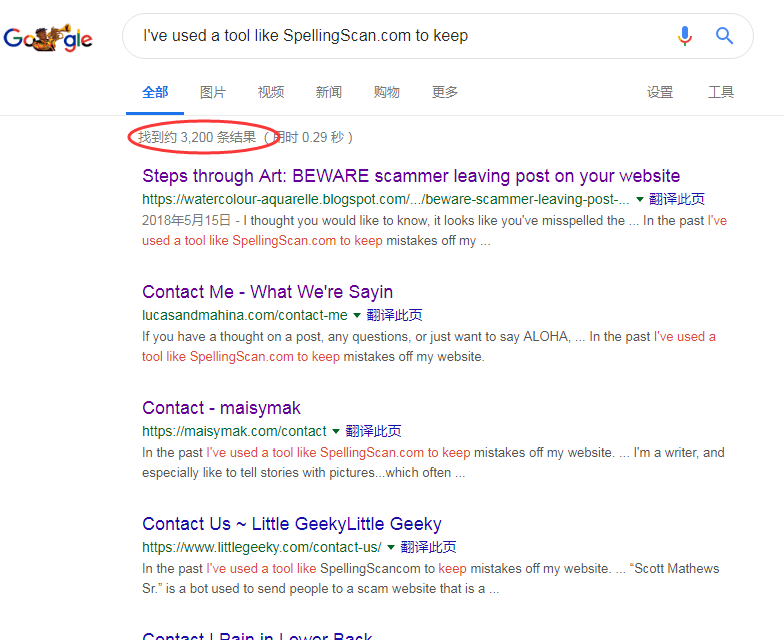Open the Contact - maisymak result

pyautogui.click(x=221, y=408)
